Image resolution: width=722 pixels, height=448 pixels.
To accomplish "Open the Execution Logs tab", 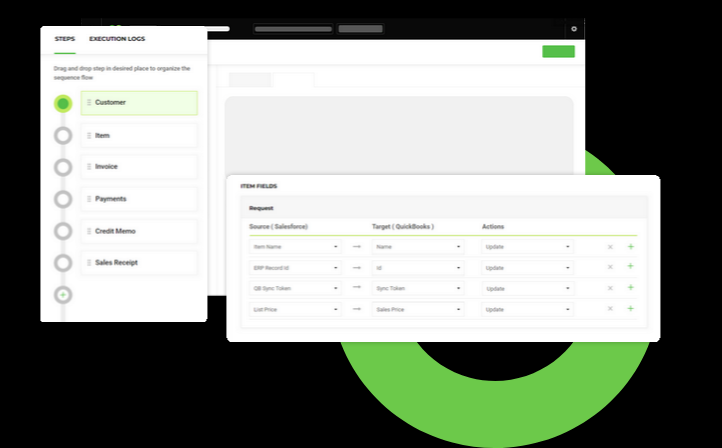I will pyautogui.click(x=117, y=39).
